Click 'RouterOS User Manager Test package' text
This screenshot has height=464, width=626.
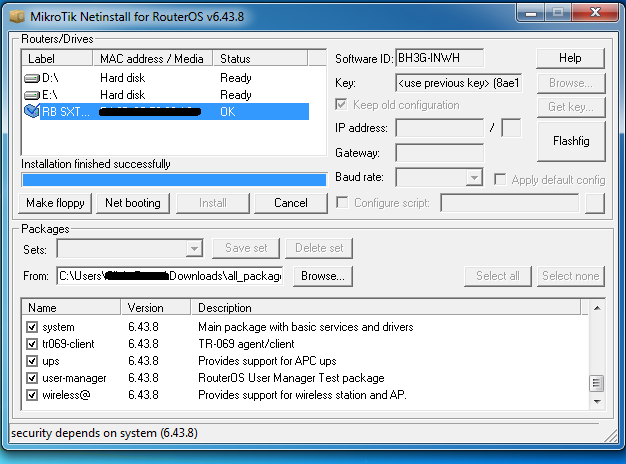tap(291, 378)
